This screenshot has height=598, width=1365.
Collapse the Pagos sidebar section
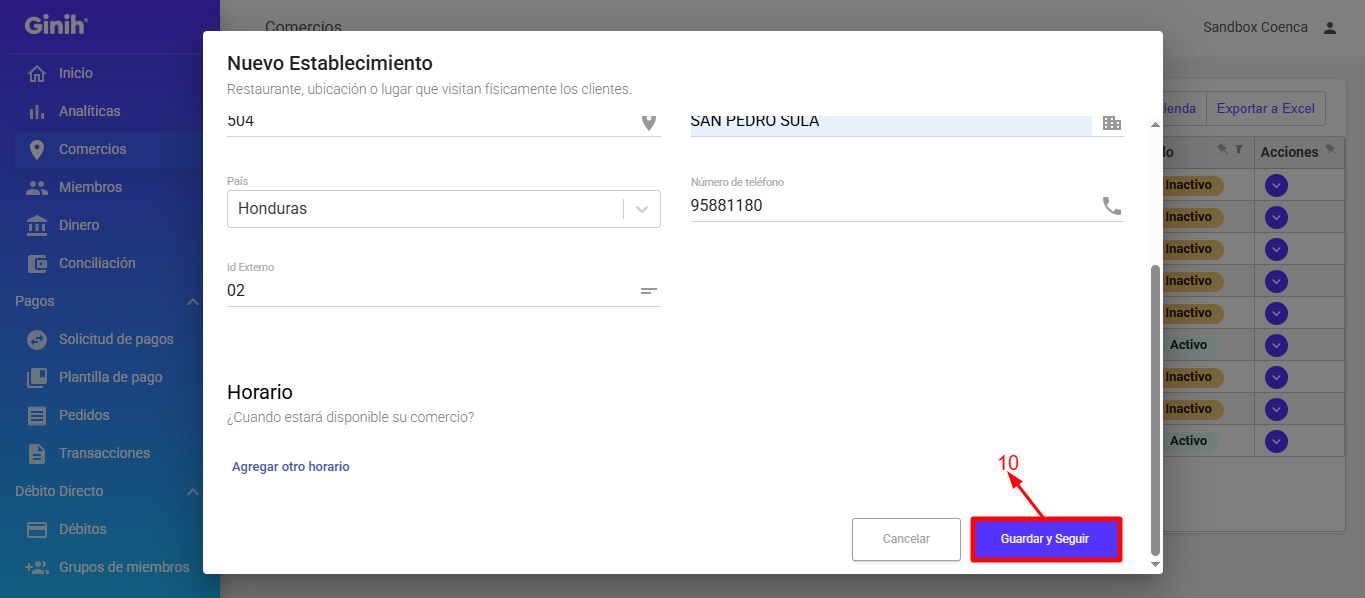(193, 302)
